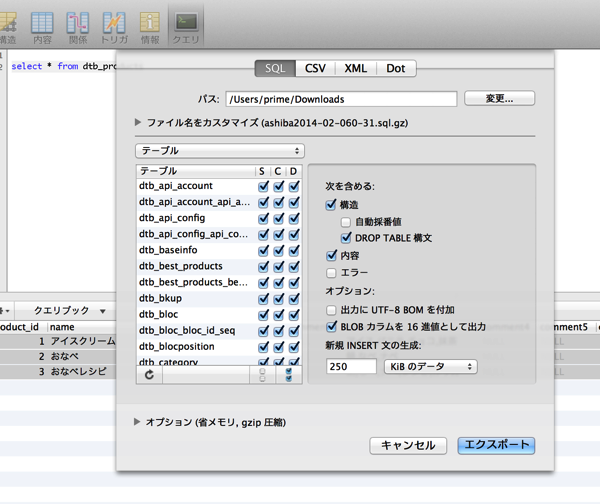Enable the 自動採番値 checkbox
600x504 pixels.
[346, 221]
